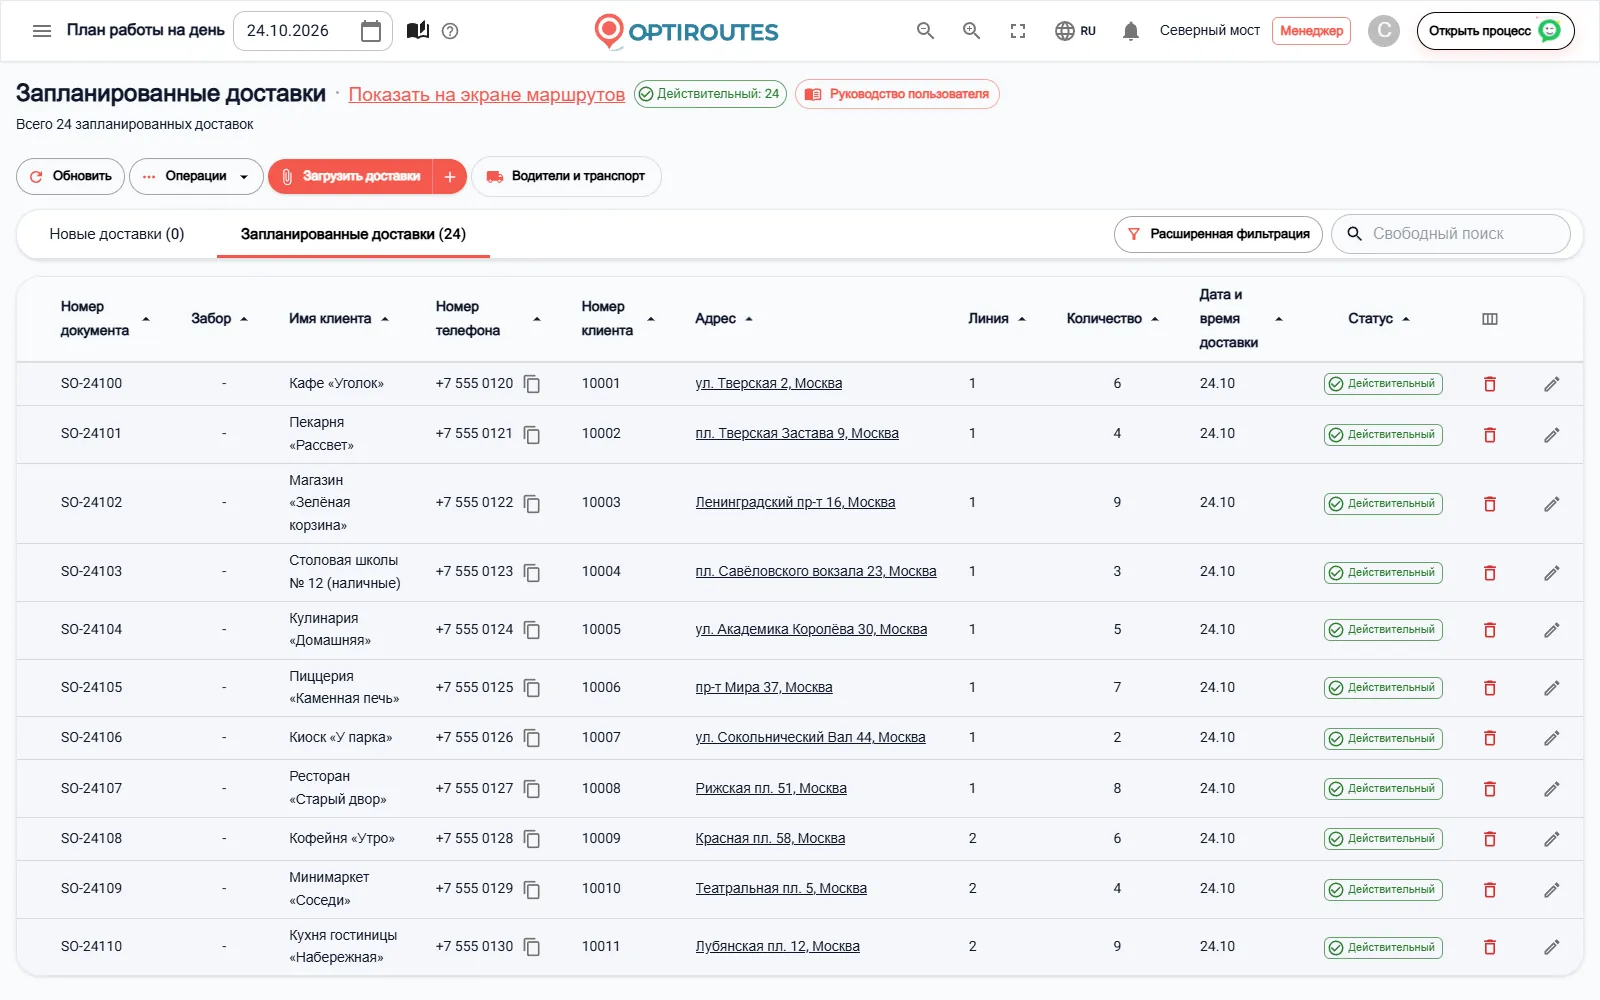
Task: Copy phone number +7 555 0125
Action: (x=532, y=688)
